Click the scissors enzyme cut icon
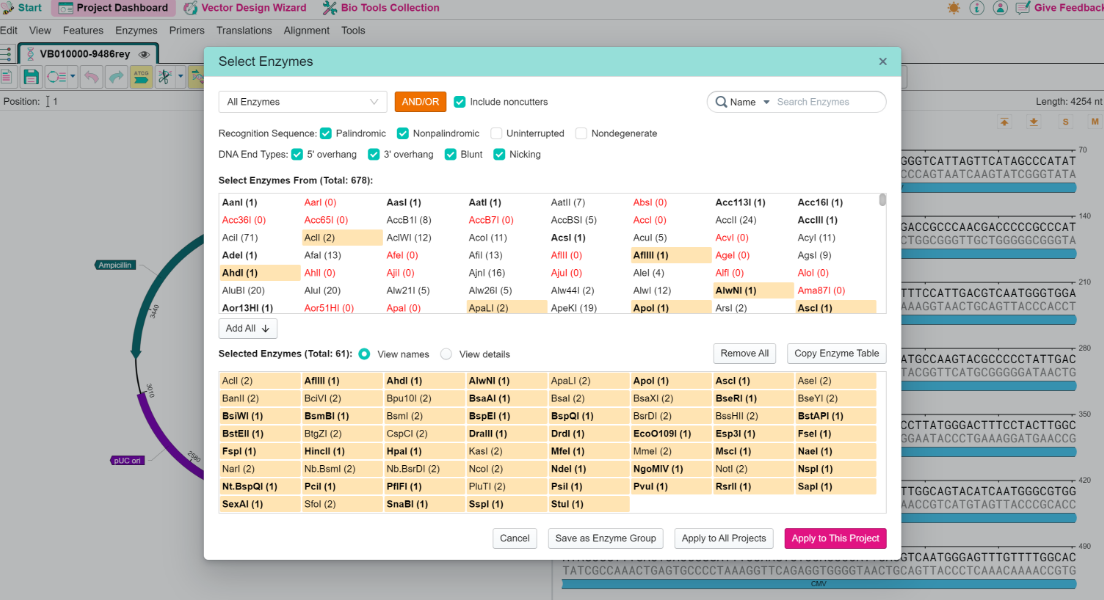Viewport: 1104px width, 600px height. pyautogui.click(x=165, y=77)
